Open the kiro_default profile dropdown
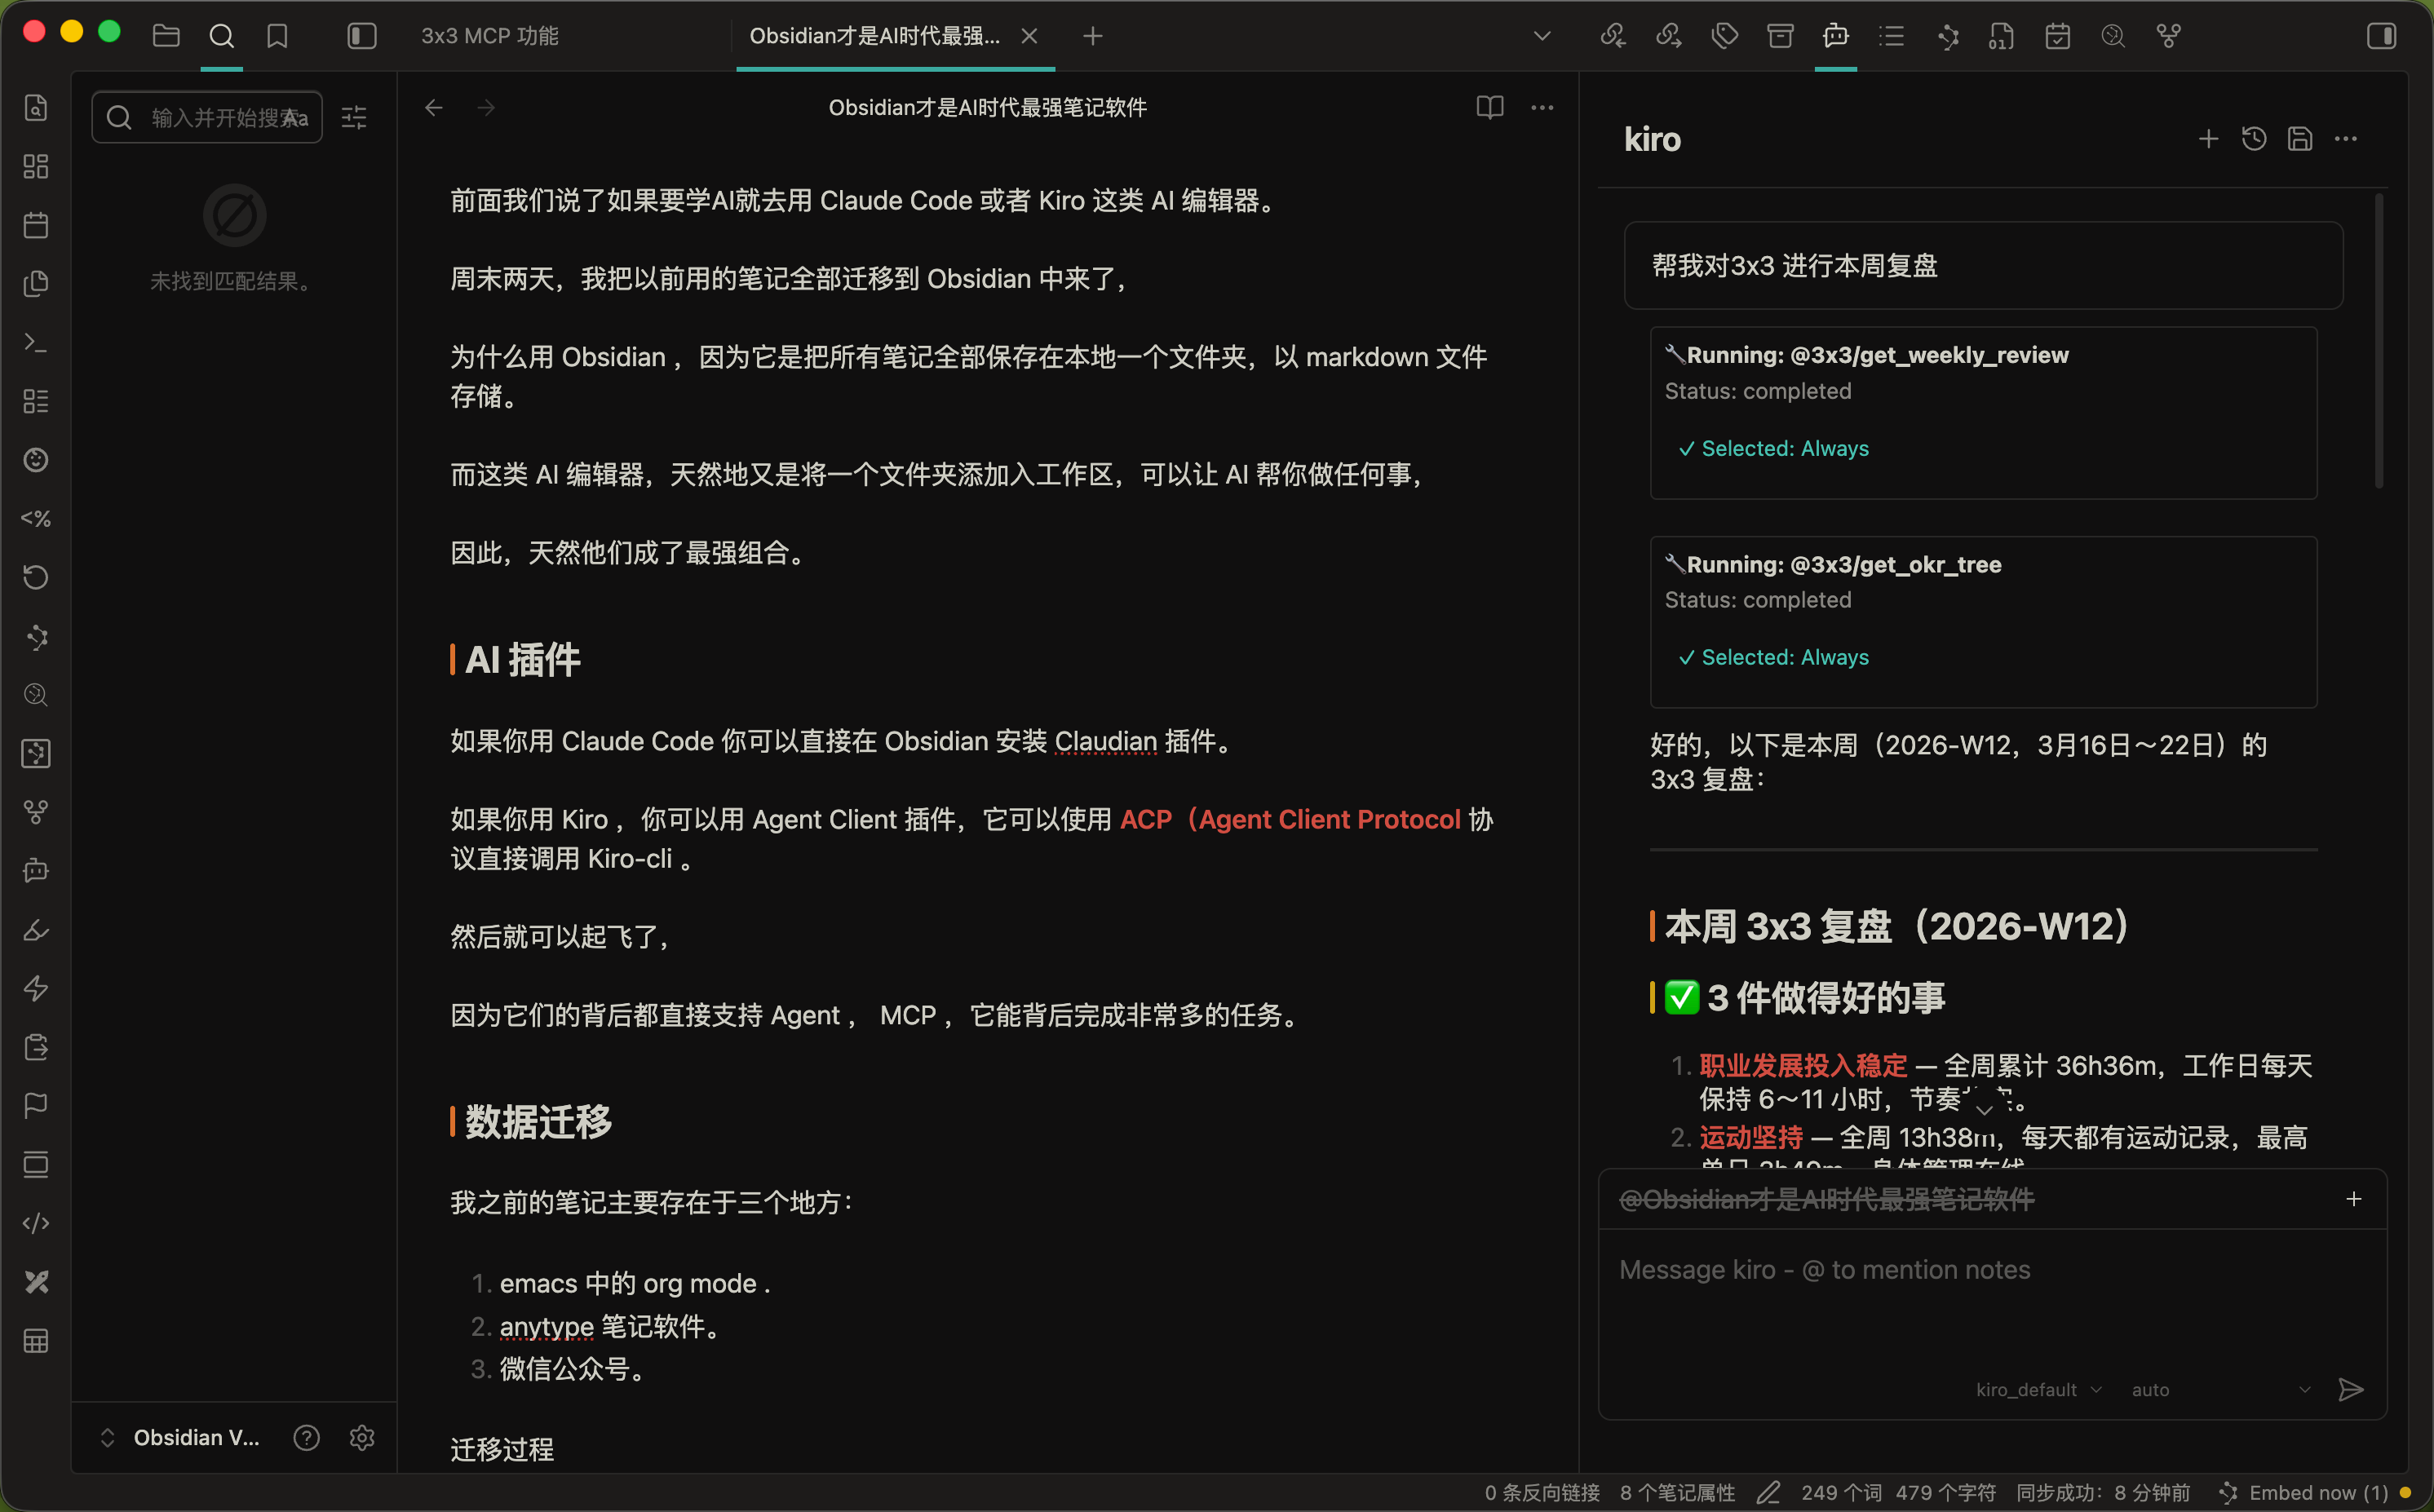 pyautogui.click(x=2038, y=1389)
